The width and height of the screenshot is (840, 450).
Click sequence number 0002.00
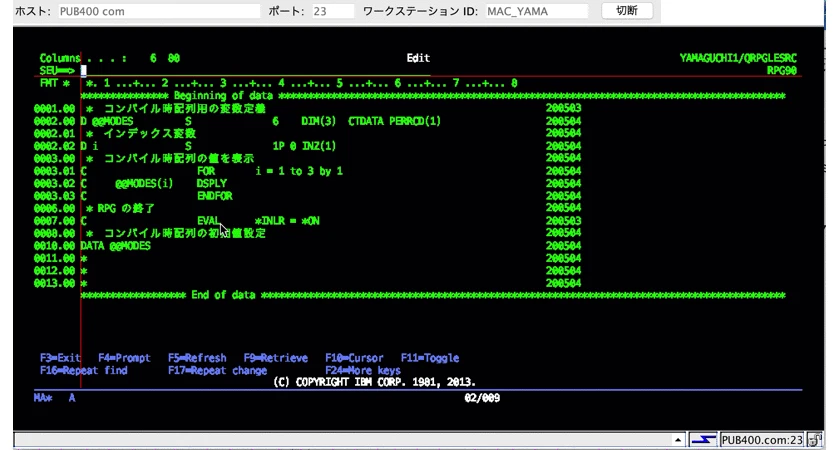point(54,121)
